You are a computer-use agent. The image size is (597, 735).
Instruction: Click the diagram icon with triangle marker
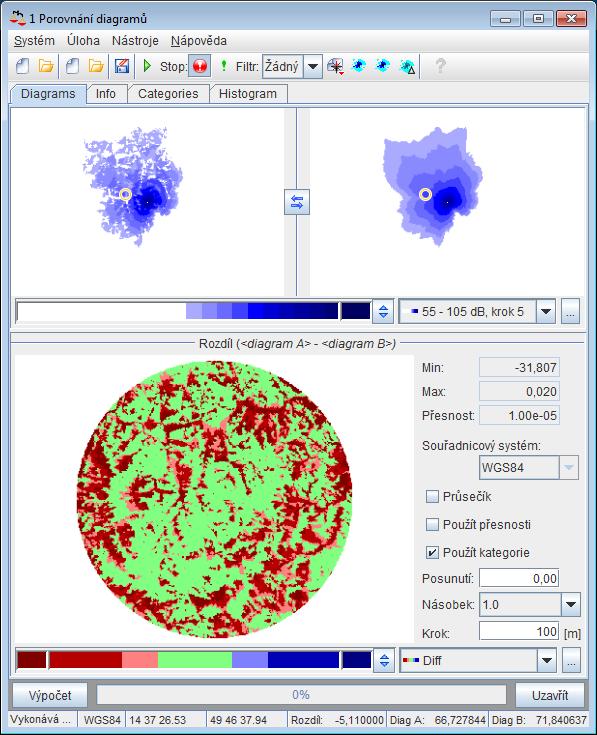pos(407,67)
